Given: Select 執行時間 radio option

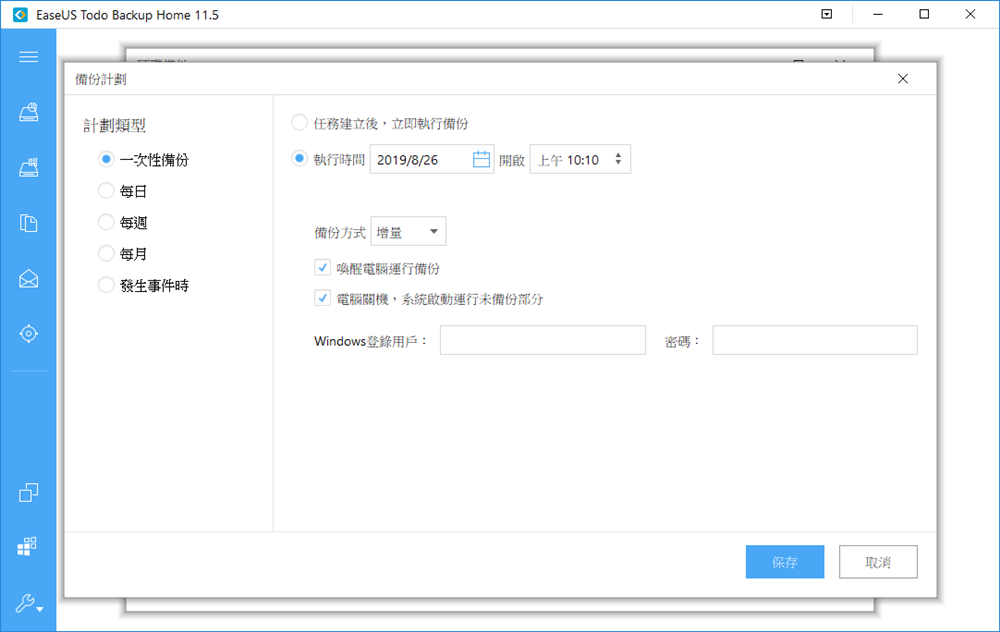Looking at the screenshot, I should click(x=299, y=159).
